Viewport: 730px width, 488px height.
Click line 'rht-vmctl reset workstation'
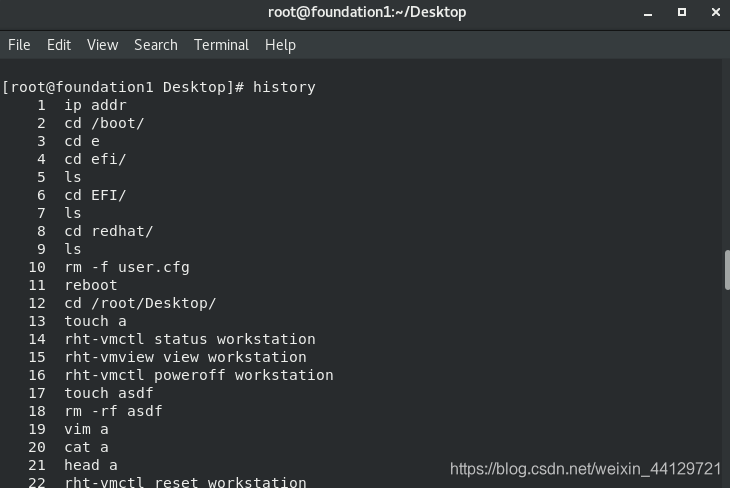tap(185, 482)
